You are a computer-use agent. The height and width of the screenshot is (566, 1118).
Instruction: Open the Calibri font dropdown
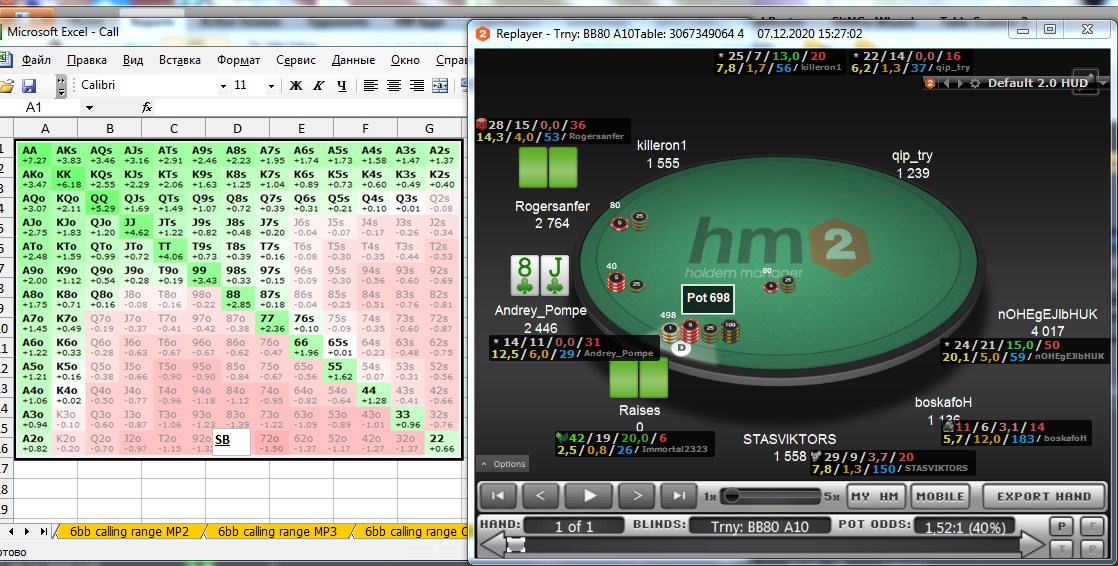point(223,86)
